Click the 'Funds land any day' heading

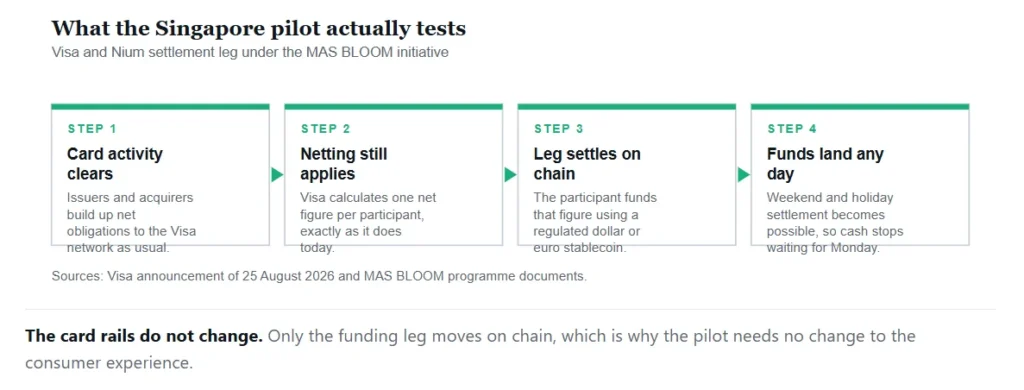[825, 164]
